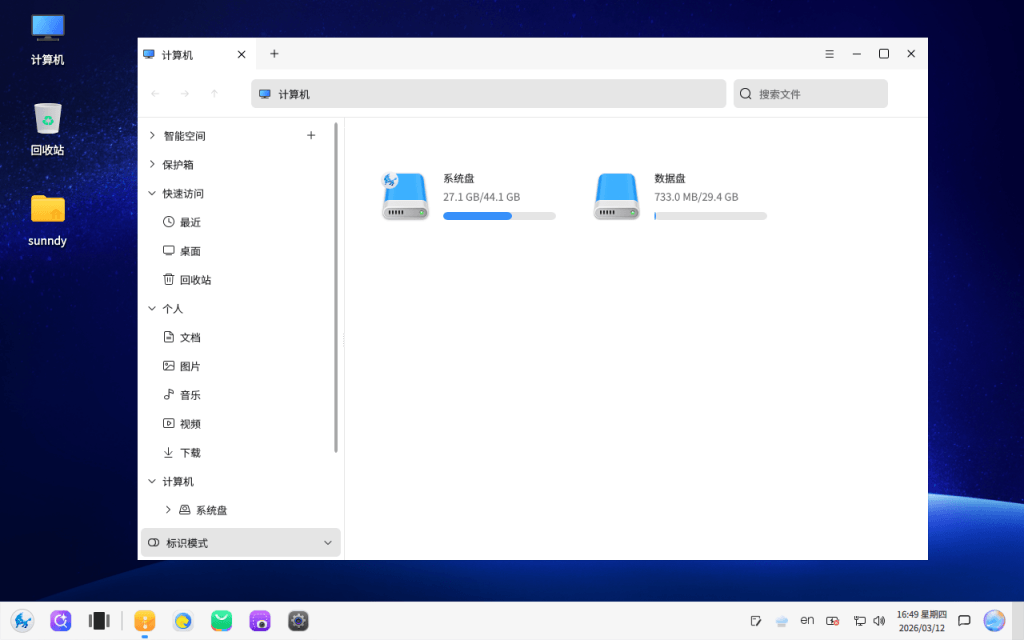Click the 733.0 MB/29.4 GB text

tap(696, 197)
